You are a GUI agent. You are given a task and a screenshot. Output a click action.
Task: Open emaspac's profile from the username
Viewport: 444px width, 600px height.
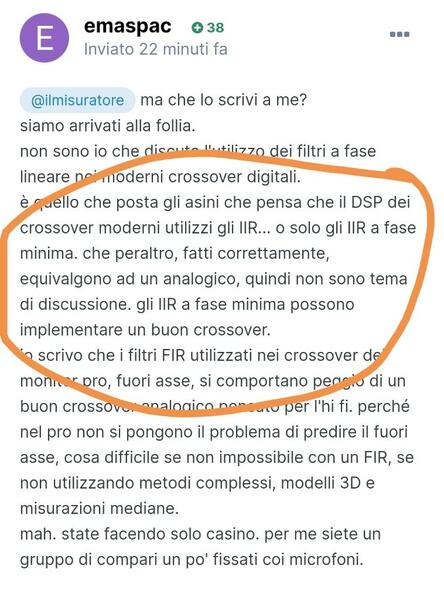click(x=127, y=26)
